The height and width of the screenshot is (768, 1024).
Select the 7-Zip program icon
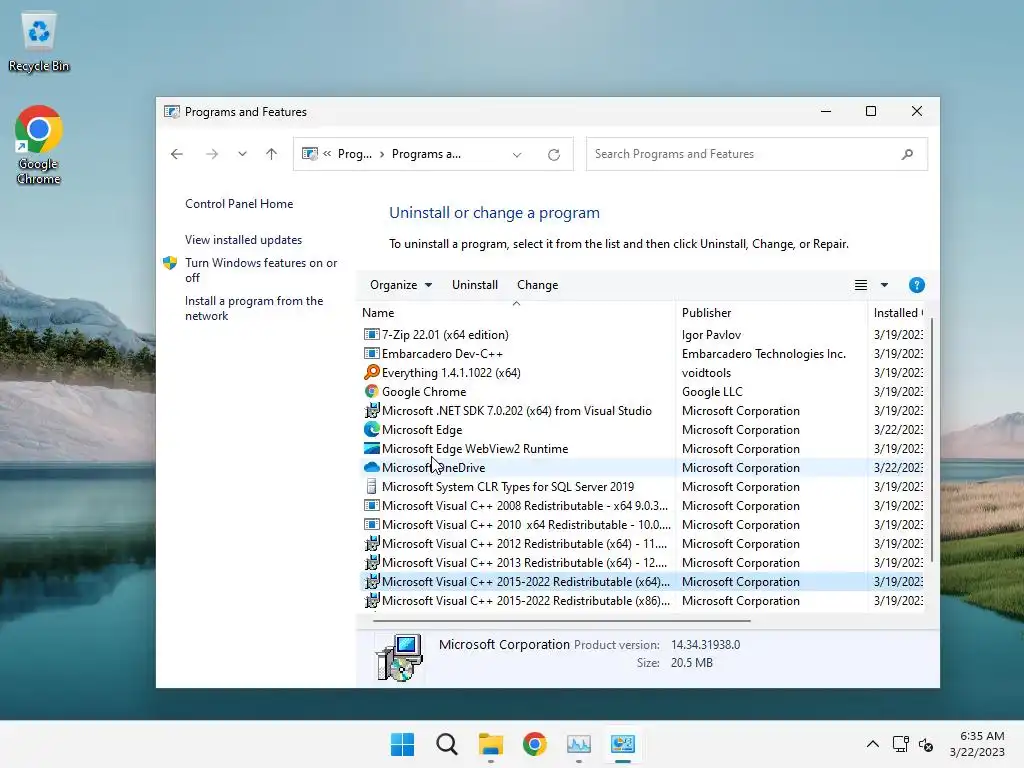pyautogui.click(x=372, y=334)
